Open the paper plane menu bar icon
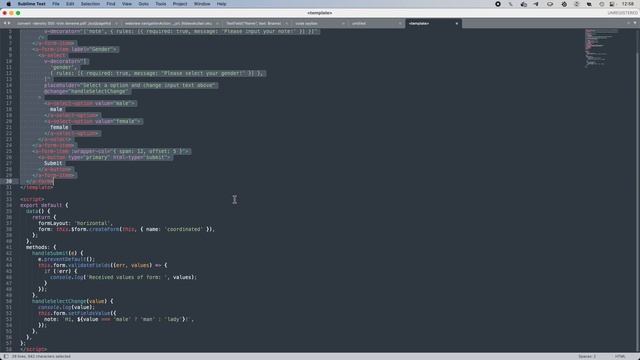This screenshot has height=360, width=640. pos(536,4)
